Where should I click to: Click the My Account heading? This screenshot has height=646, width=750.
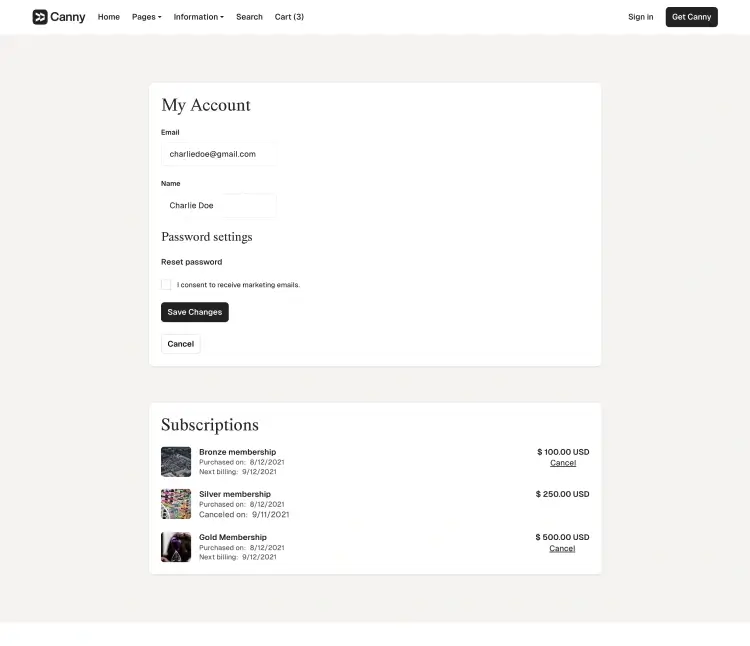(206, 105)
